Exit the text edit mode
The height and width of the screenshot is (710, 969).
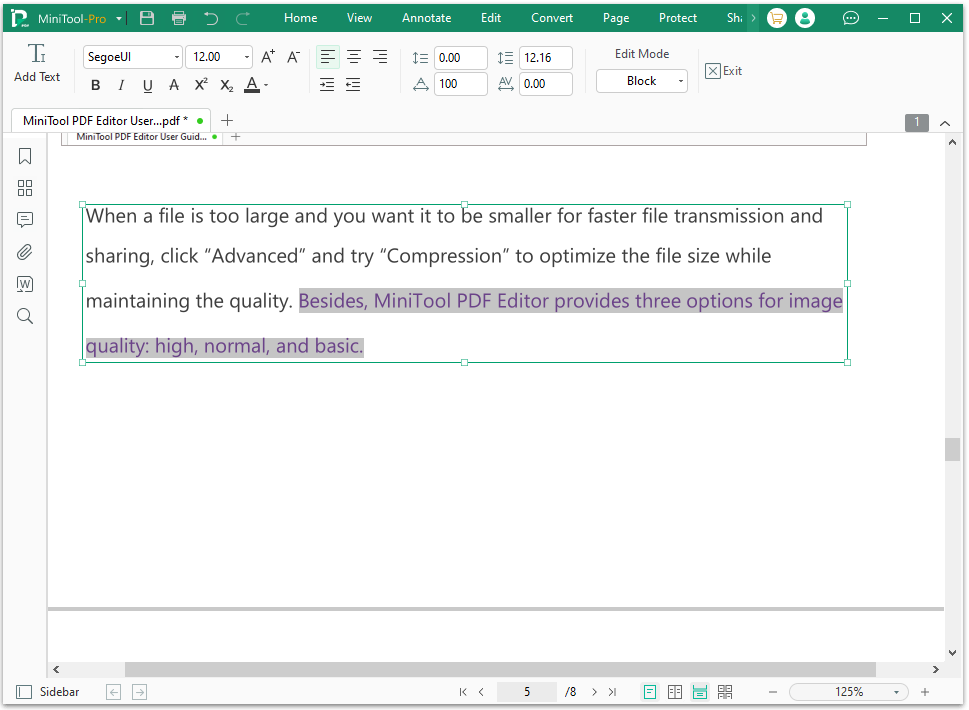click(723, 71)
